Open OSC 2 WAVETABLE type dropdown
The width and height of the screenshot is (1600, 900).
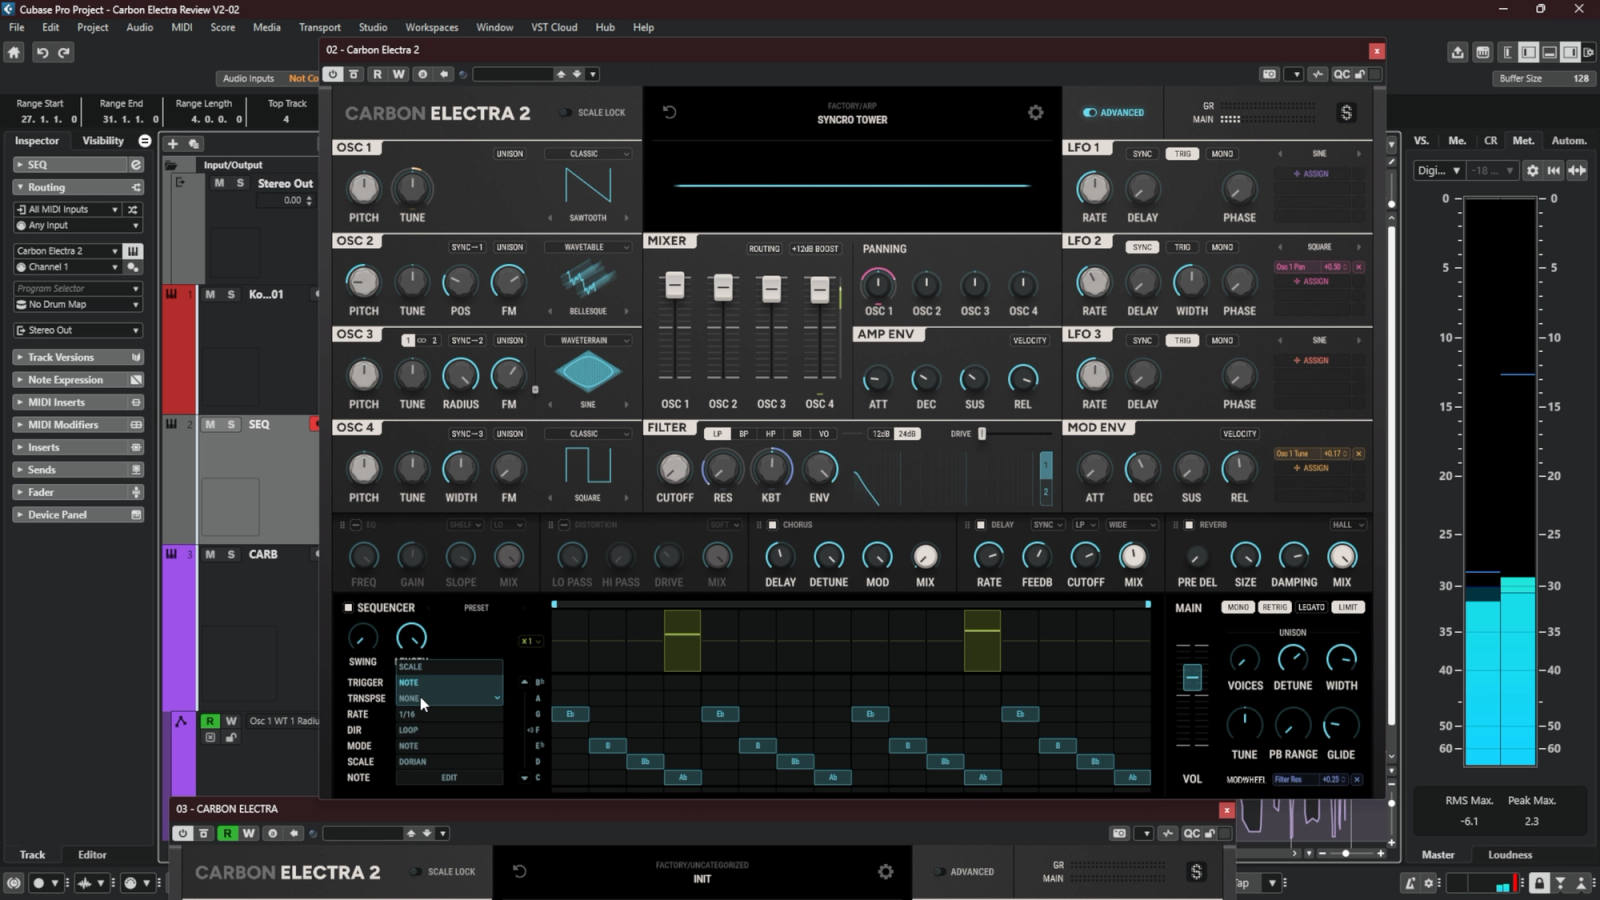click(x=588, y=247)
